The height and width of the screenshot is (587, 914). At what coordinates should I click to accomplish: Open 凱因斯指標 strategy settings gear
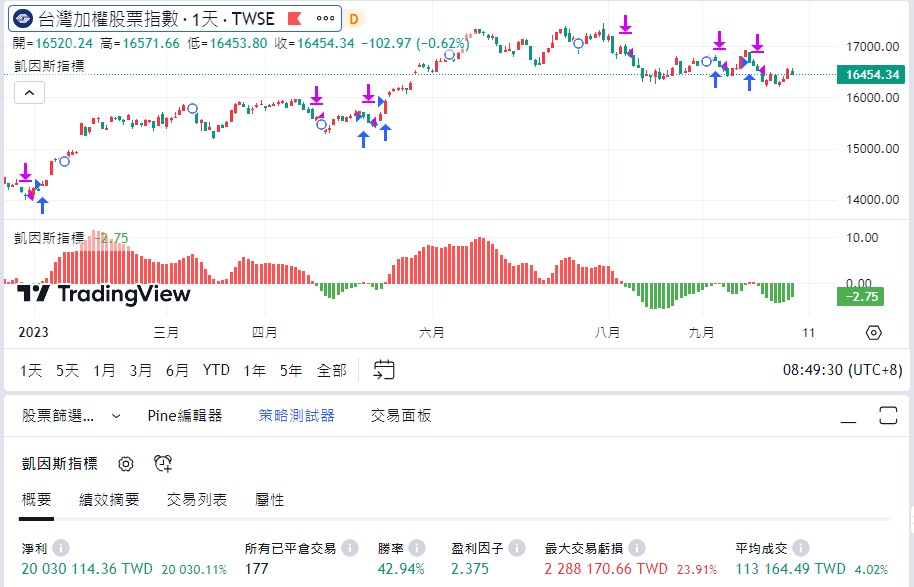[x=126, y=463]
